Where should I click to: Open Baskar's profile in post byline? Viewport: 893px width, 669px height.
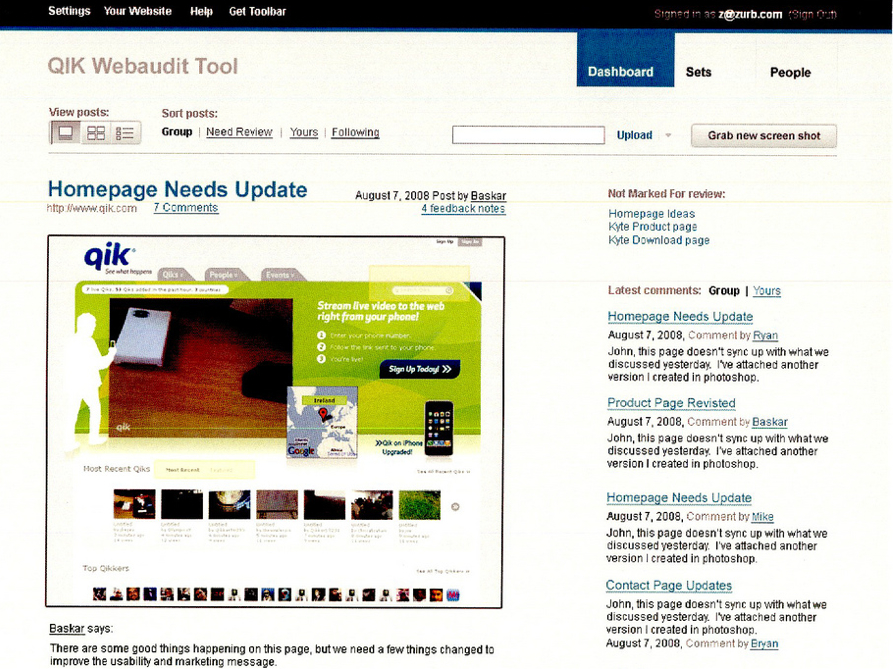click(x=488, y=195)
